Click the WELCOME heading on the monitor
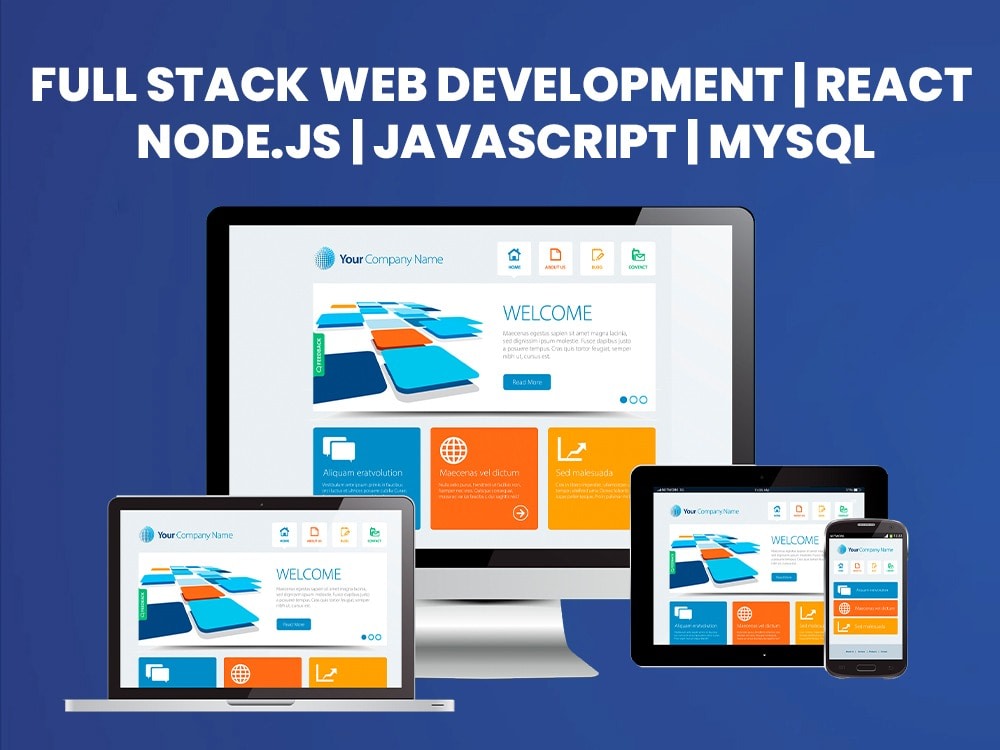 pyautogui.click(x=547, y=313)
